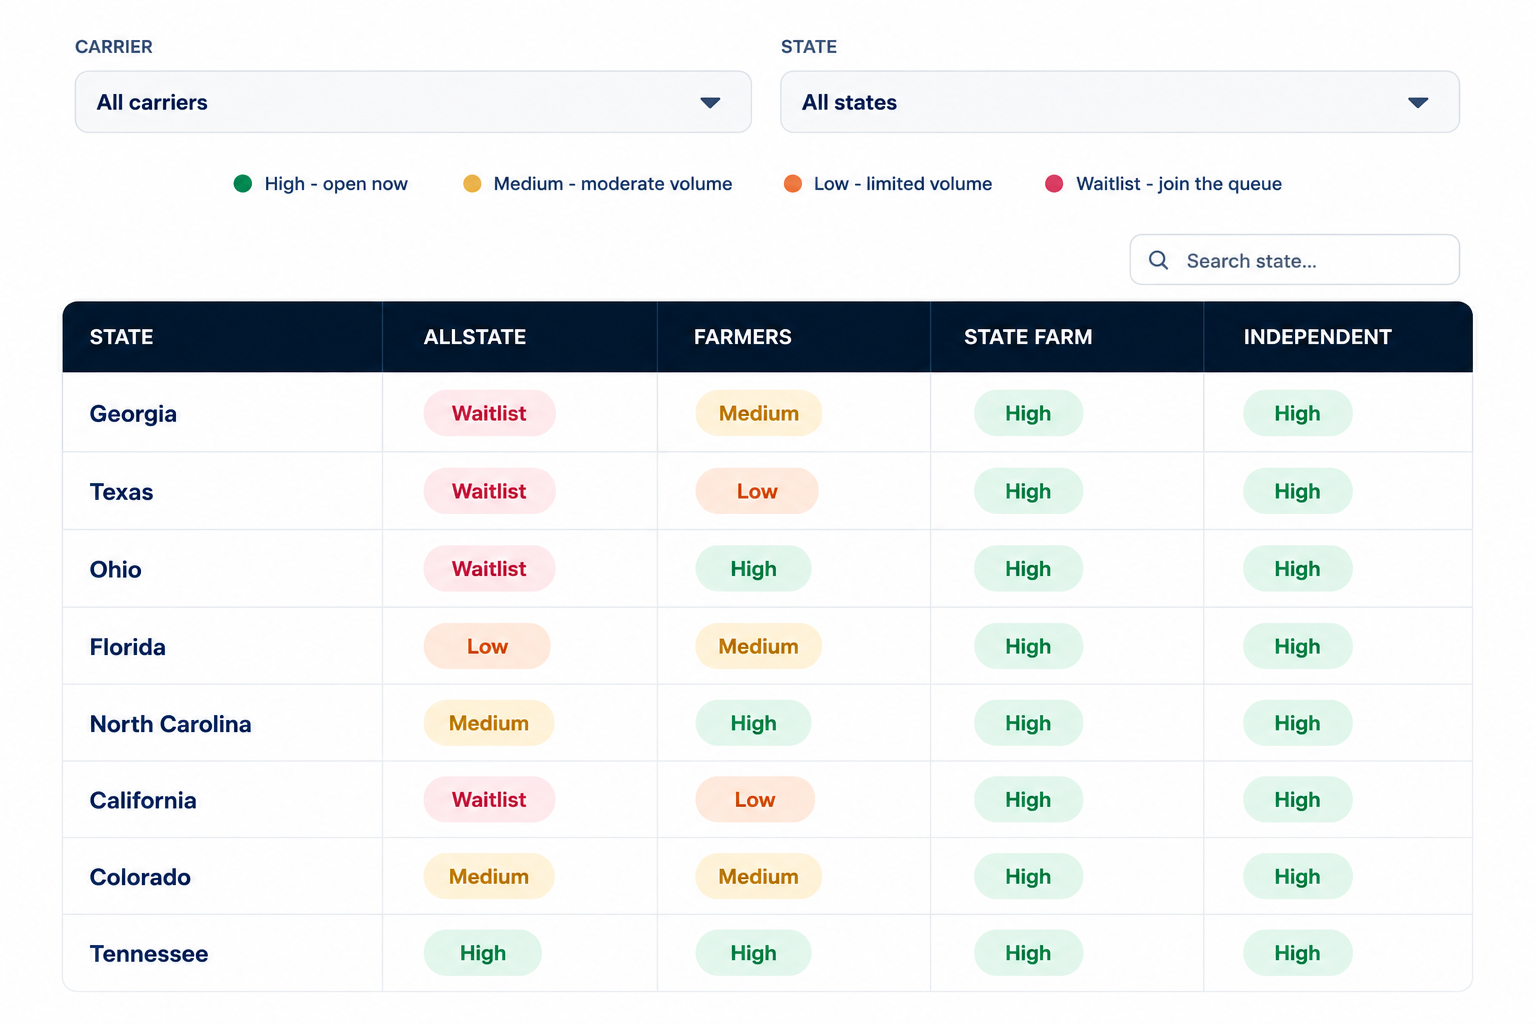Screen dimensions: 1536x1024
Task: Click the red Waitlist legend dot
Action: point(1054,183)
